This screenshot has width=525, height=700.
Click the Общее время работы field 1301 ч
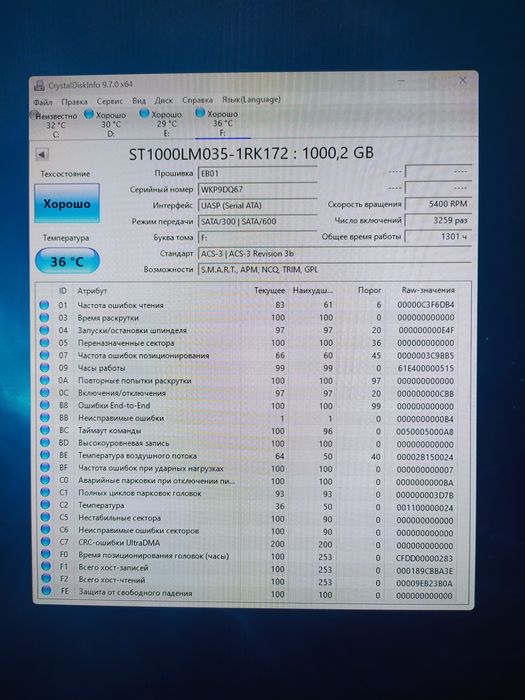coord(438,236)
